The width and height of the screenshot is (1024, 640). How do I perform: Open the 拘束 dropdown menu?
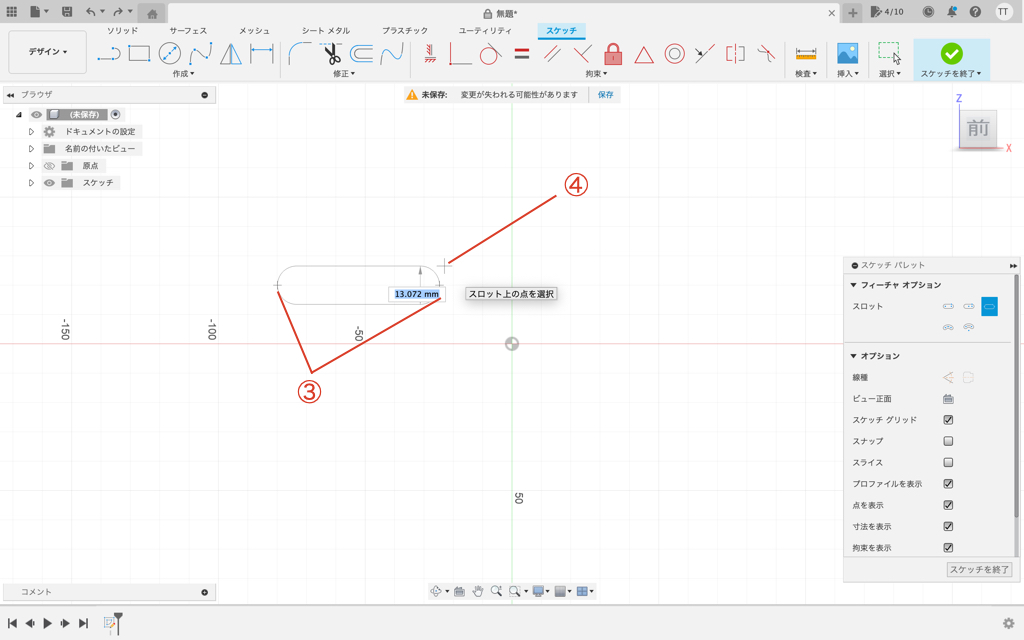tap(596, 74)
